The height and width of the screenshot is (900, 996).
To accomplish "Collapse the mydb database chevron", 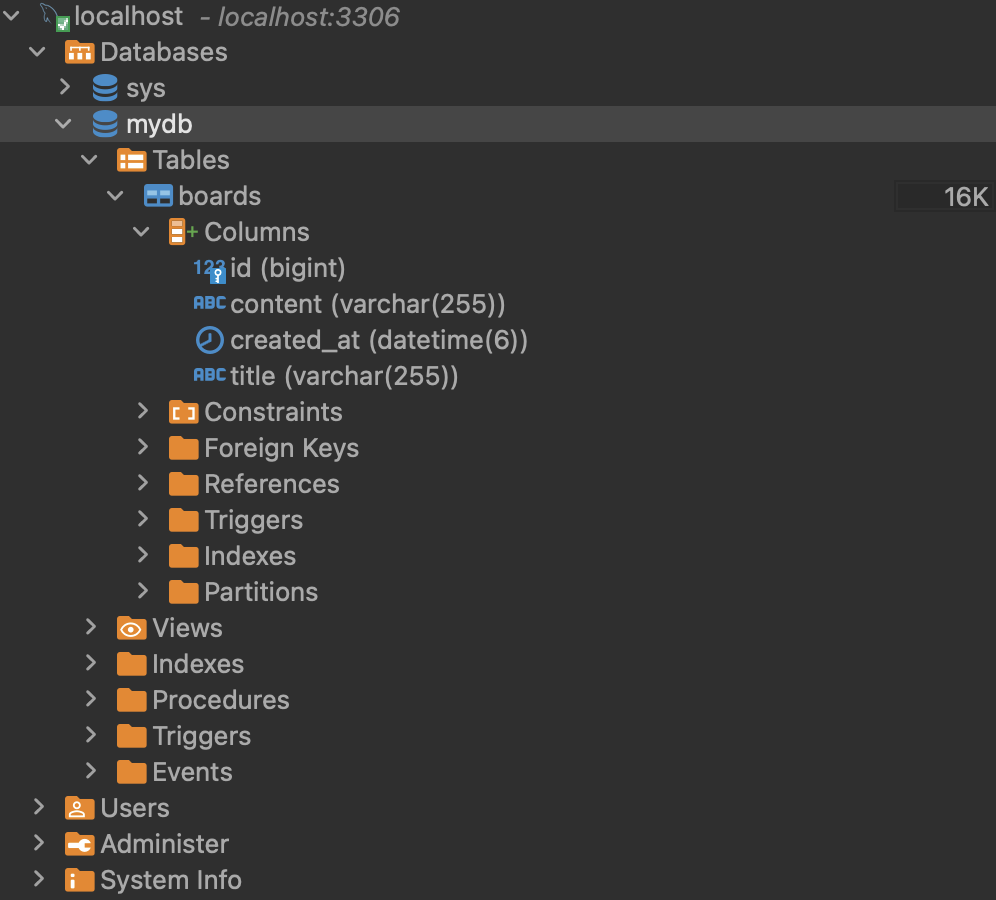I will tap(64, 123).
